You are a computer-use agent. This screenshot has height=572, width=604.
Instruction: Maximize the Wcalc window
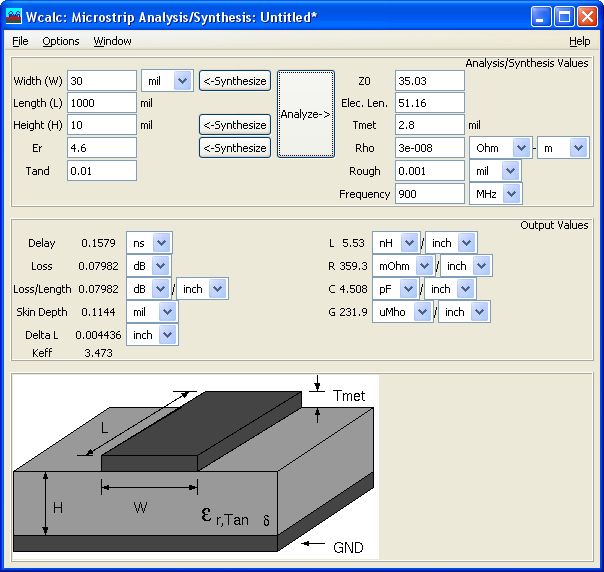click(x=564, y=16)
